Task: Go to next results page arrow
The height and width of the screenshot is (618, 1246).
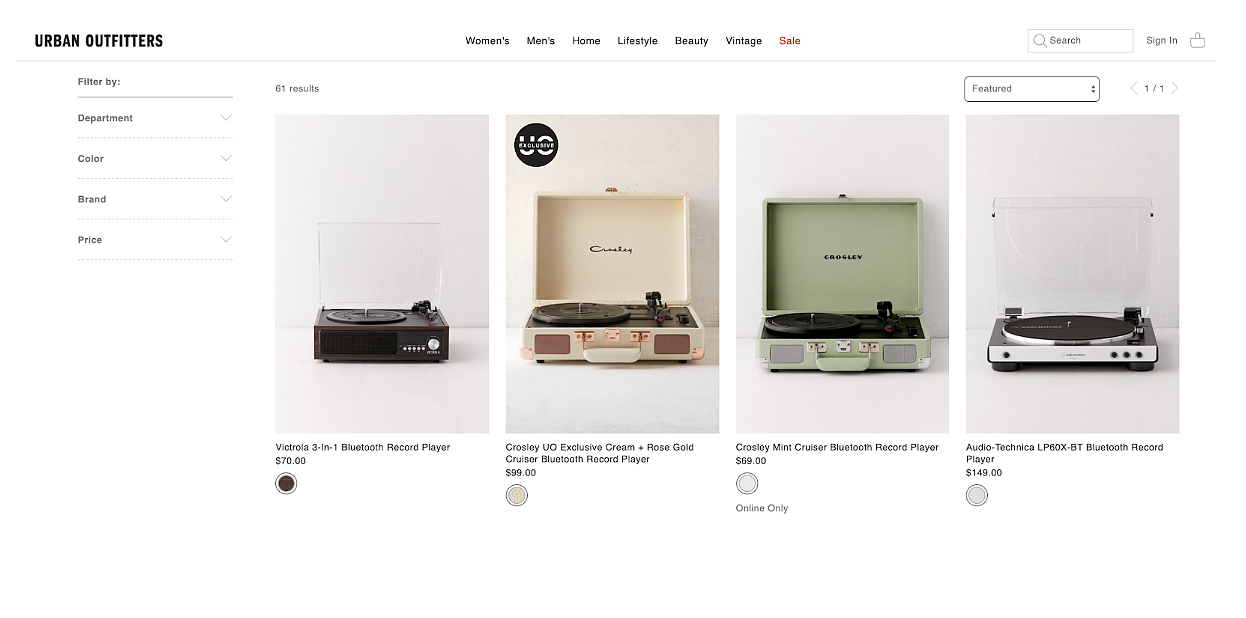Action: (x=1175, y=88)
